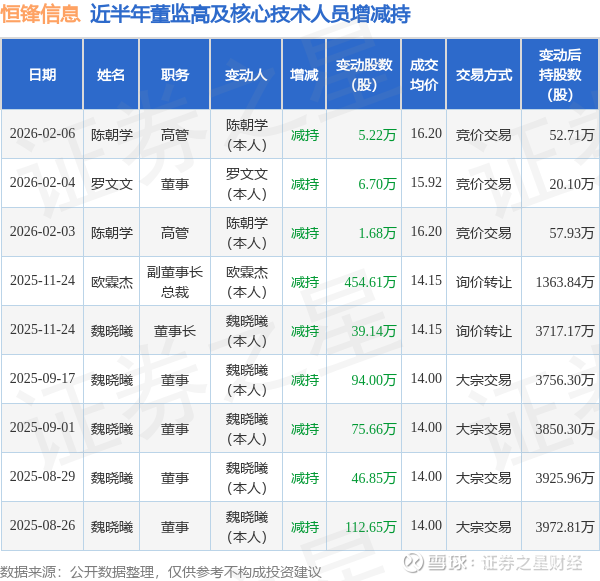
Task: Select 欧霖杰 name cell
Action: [x=112, y=282]
